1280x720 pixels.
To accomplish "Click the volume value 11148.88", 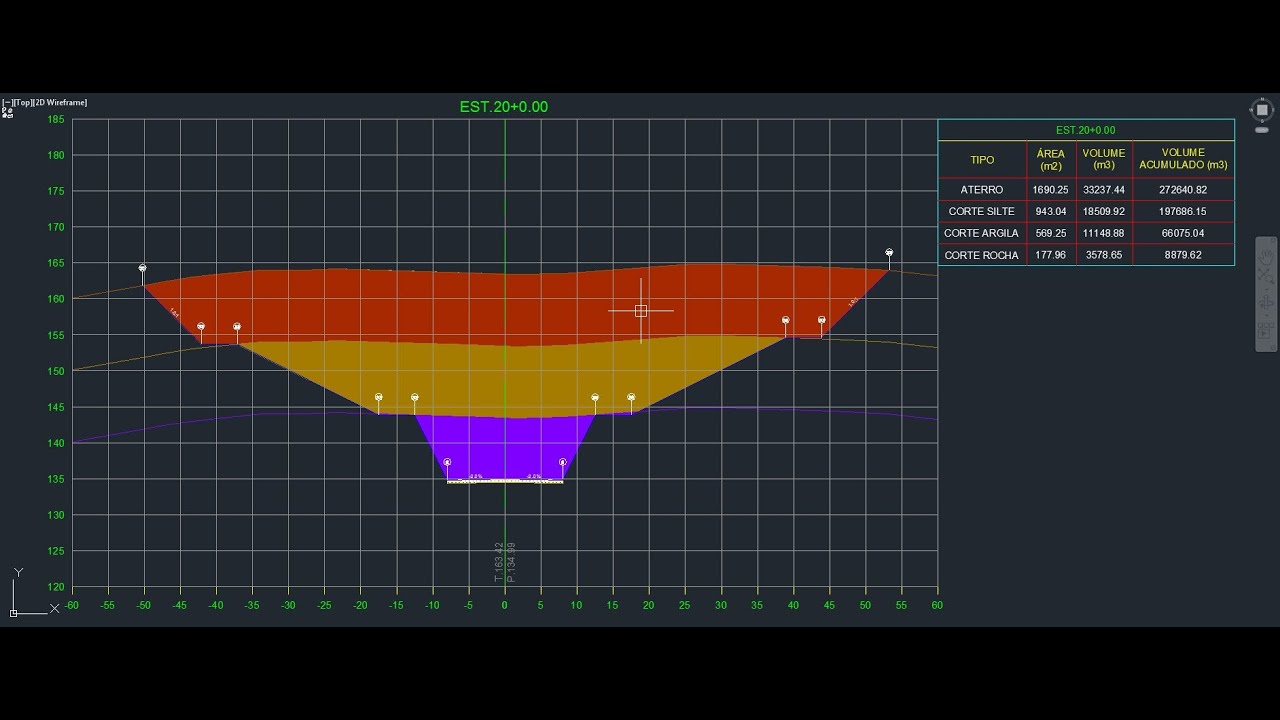I will pyautogui.click(x=1104, y=234).
